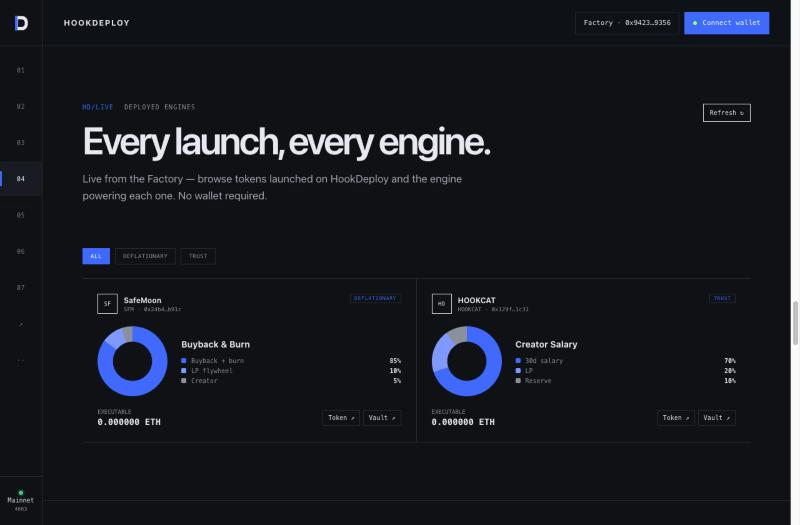
Task: Open sidebar section 02
Action: (20, 106)
